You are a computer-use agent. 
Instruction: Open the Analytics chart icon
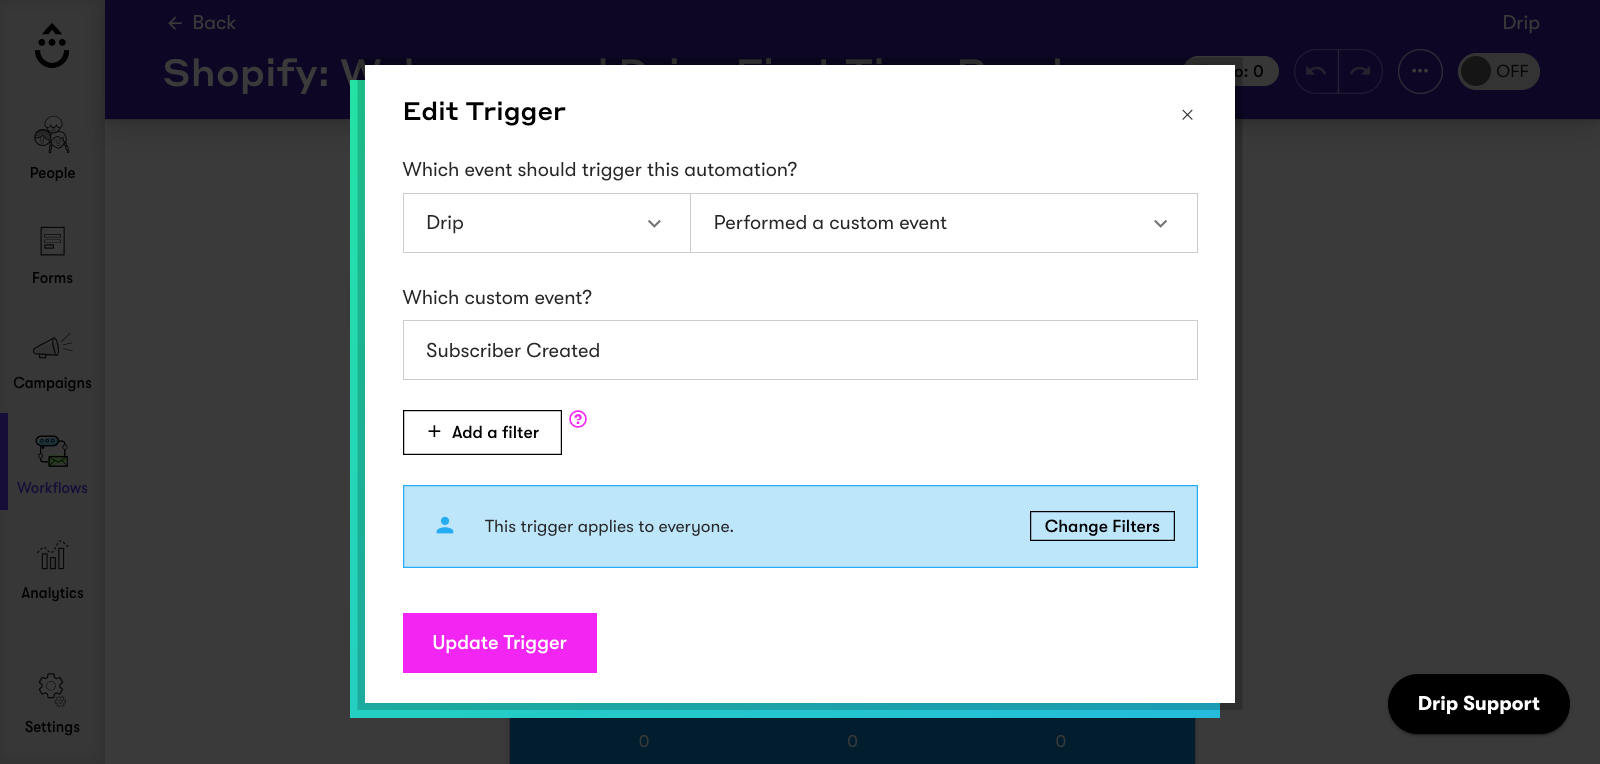click(x=52, y=556)
